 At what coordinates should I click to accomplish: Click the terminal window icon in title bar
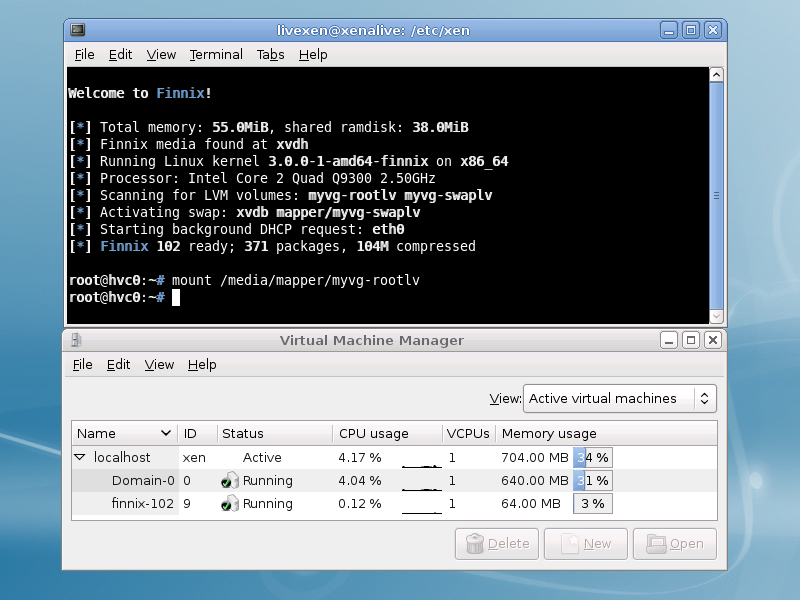coord(78,30)
